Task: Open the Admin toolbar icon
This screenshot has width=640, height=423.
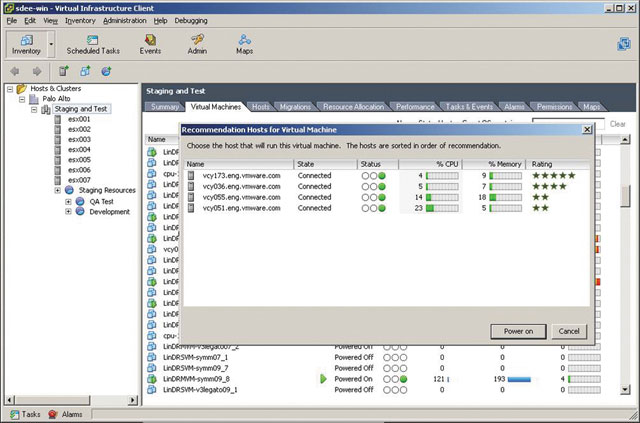Action: pos(197,45)
